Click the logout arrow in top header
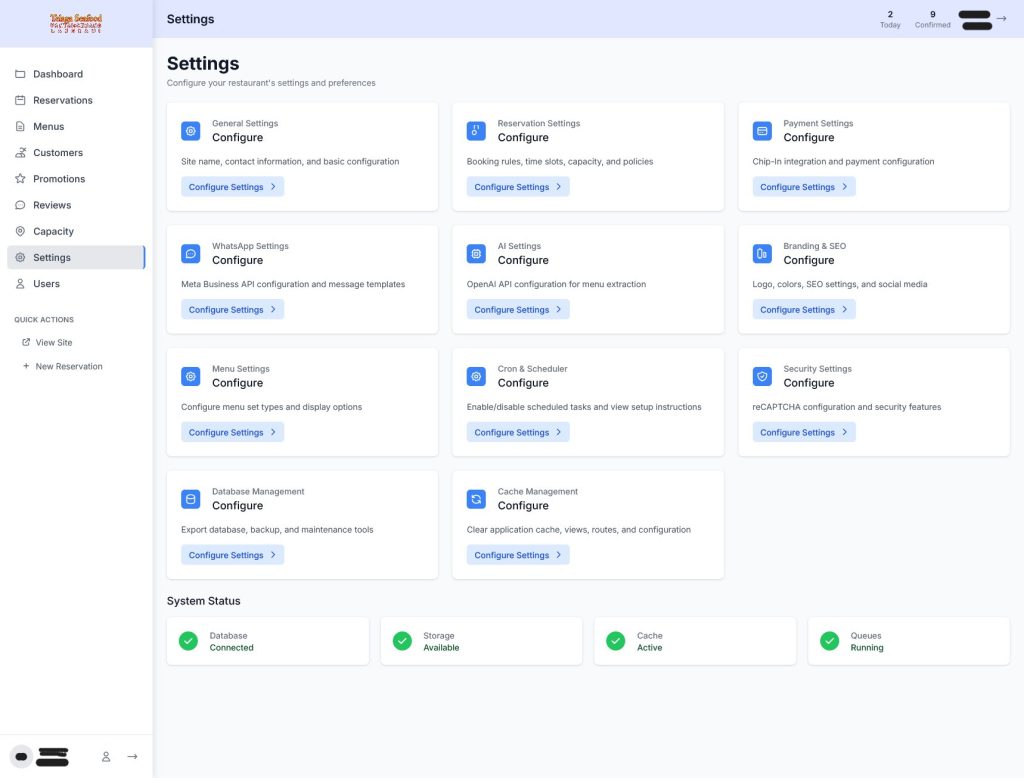1024x778 pixels. point(1002,18)
